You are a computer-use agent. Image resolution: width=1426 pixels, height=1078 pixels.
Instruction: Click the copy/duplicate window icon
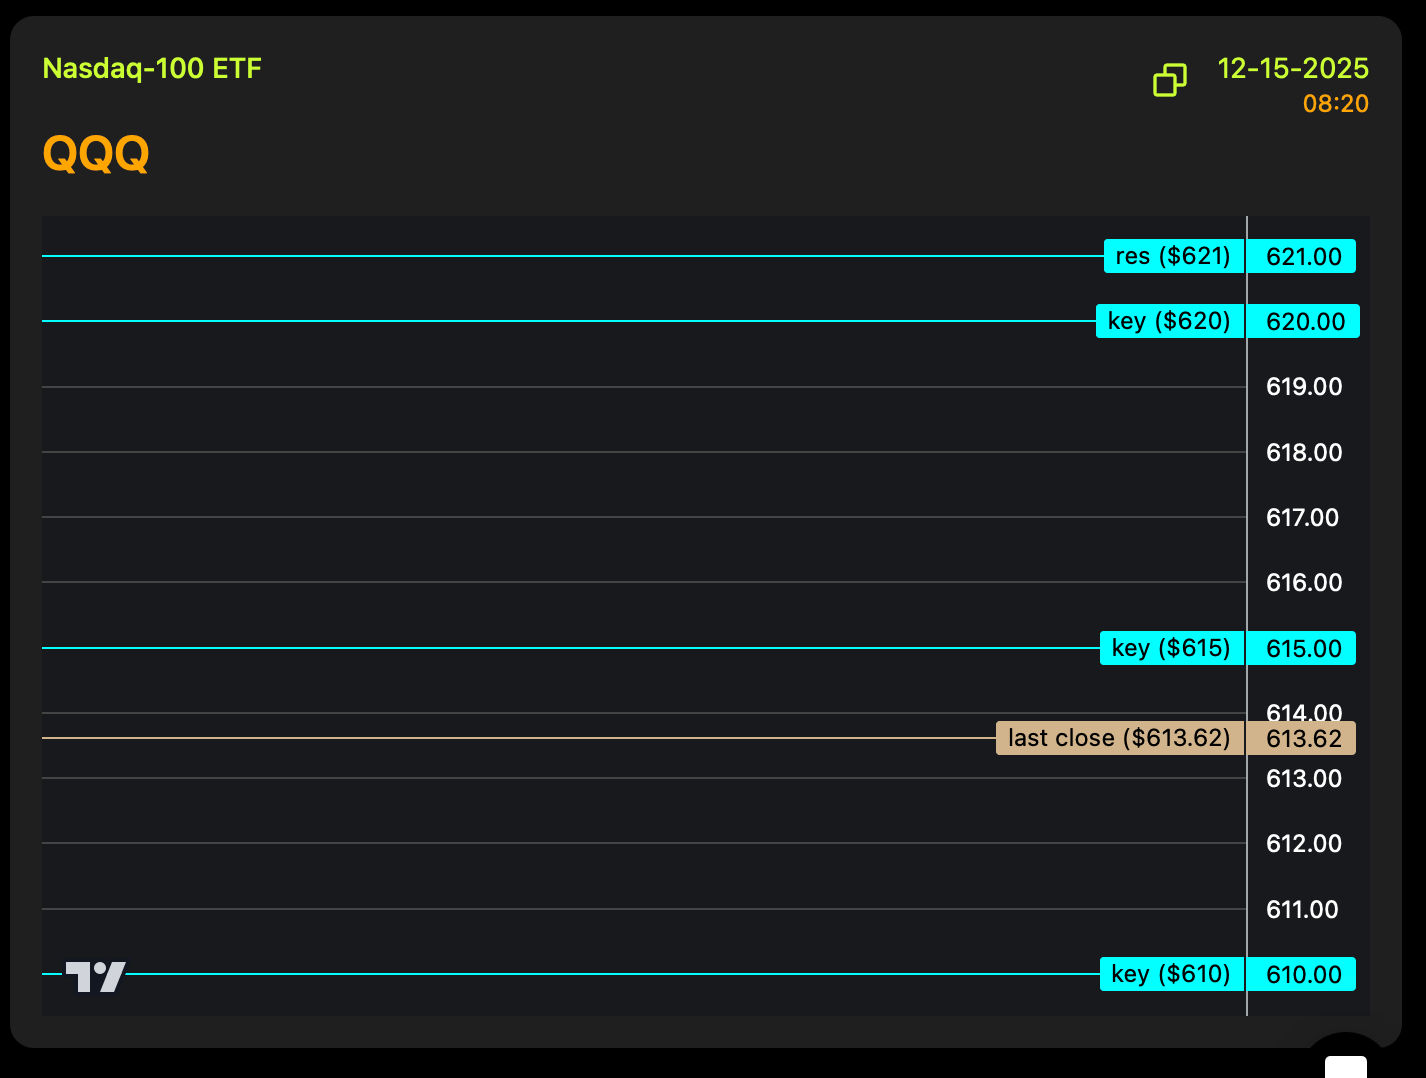point(1169,80)
